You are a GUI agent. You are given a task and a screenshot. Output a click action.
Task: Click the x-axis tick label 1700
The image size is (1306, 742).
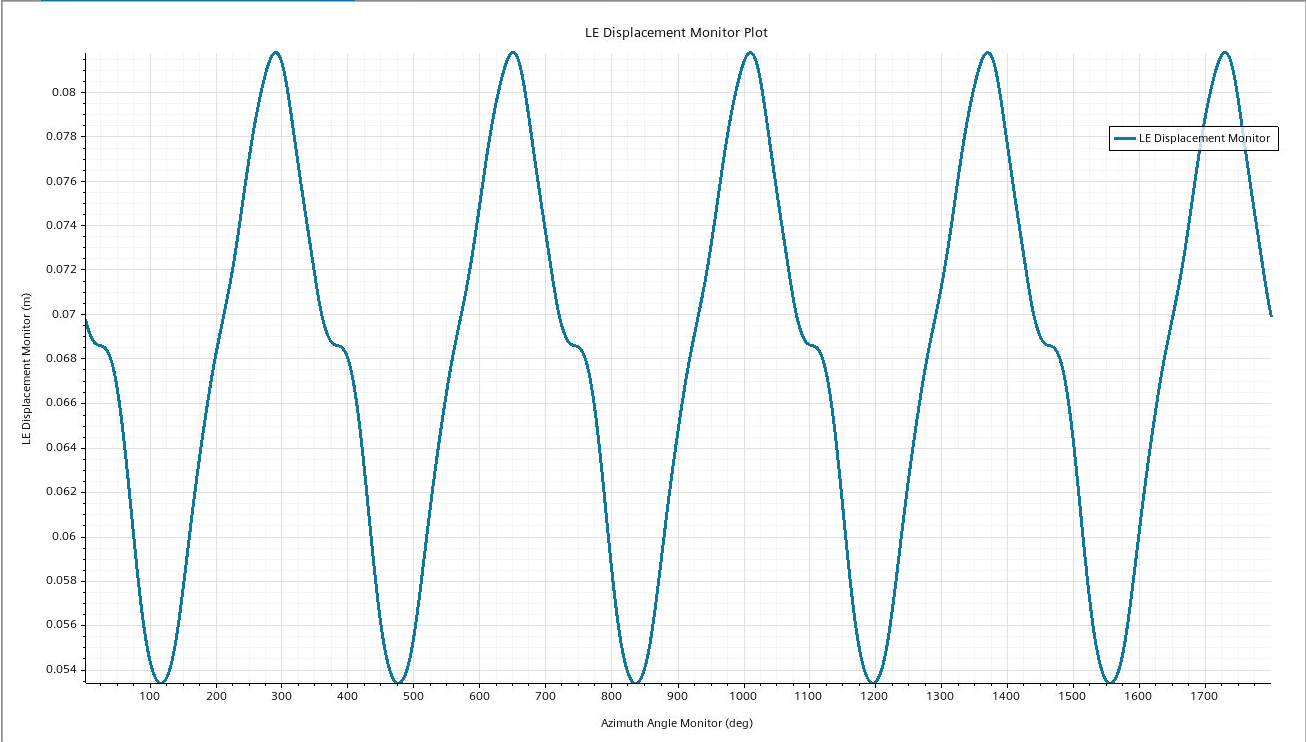pos(1204,696)
